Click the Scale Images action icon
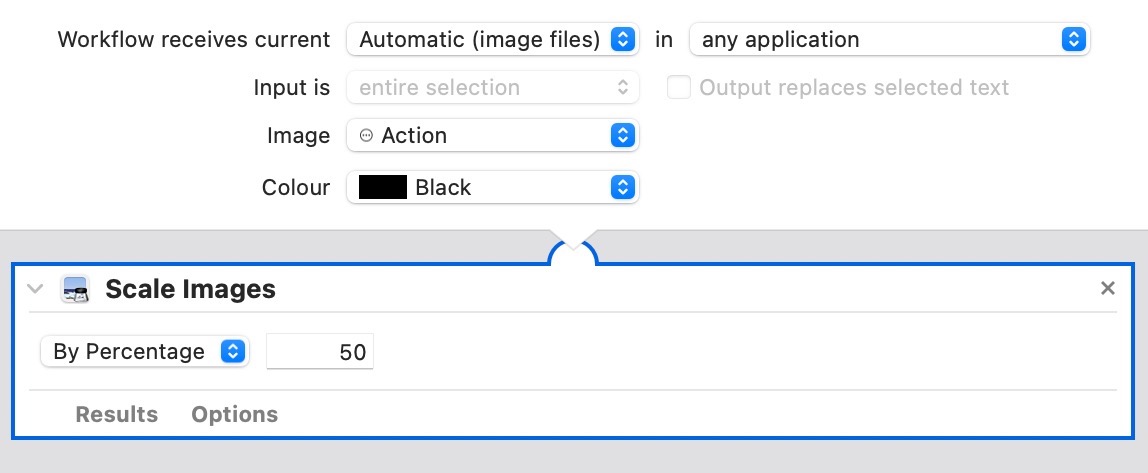1148x473 pixels. (75, 290)
